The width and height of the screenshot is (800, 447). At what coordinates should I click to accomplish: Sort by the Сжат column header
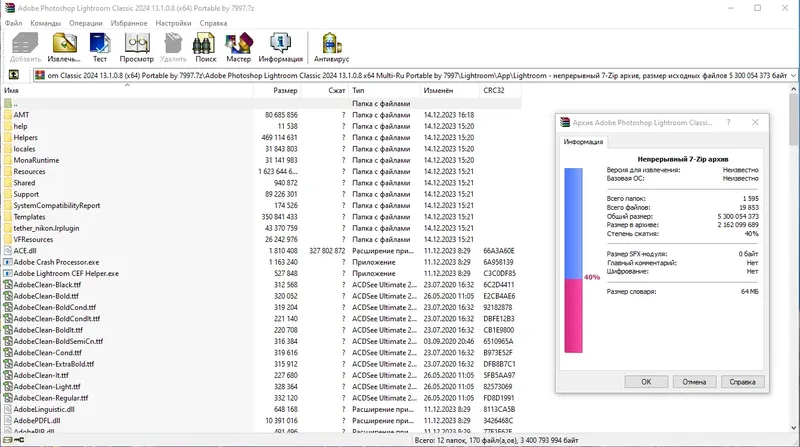click(x=324, y=90)
